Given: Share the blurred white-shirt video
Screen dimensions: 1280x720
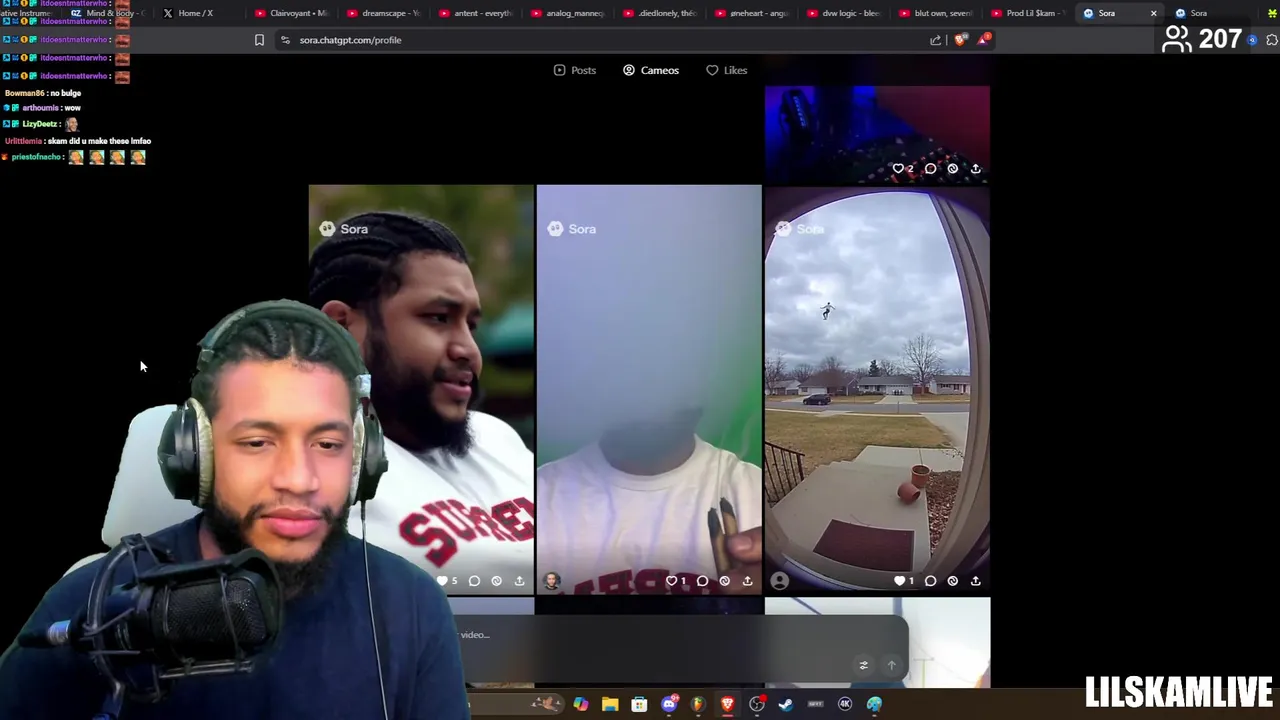Looking at the screenshot, I should [x=747, y=581].
